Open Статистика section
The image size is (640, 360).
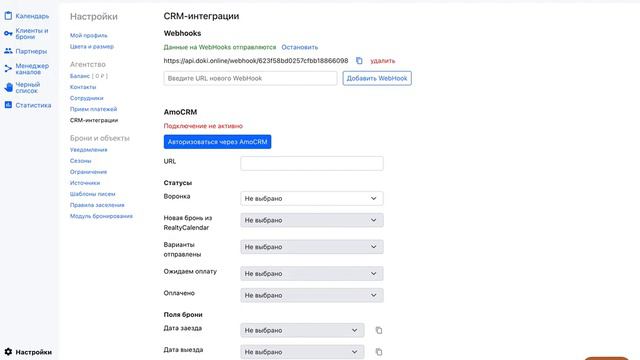[x=33, y=105]
